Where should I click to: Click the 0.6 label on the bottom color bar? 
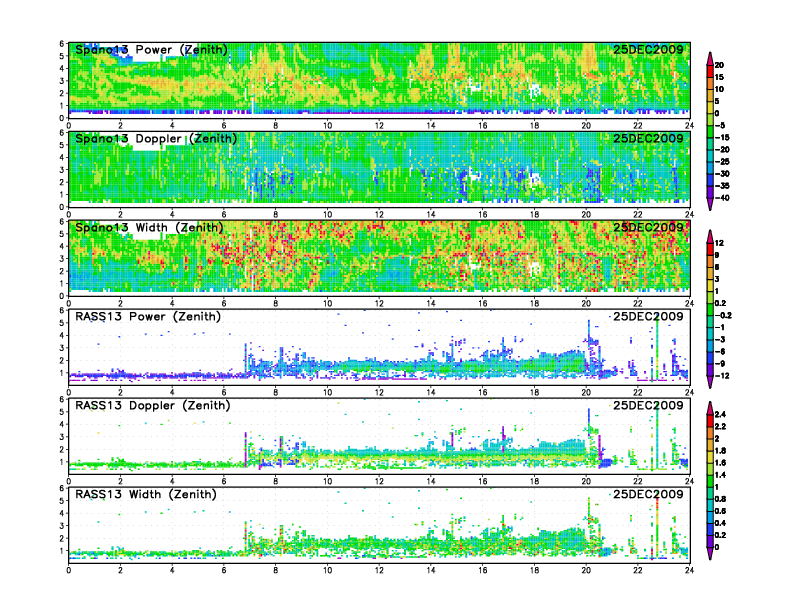click(x=720, y=511)
